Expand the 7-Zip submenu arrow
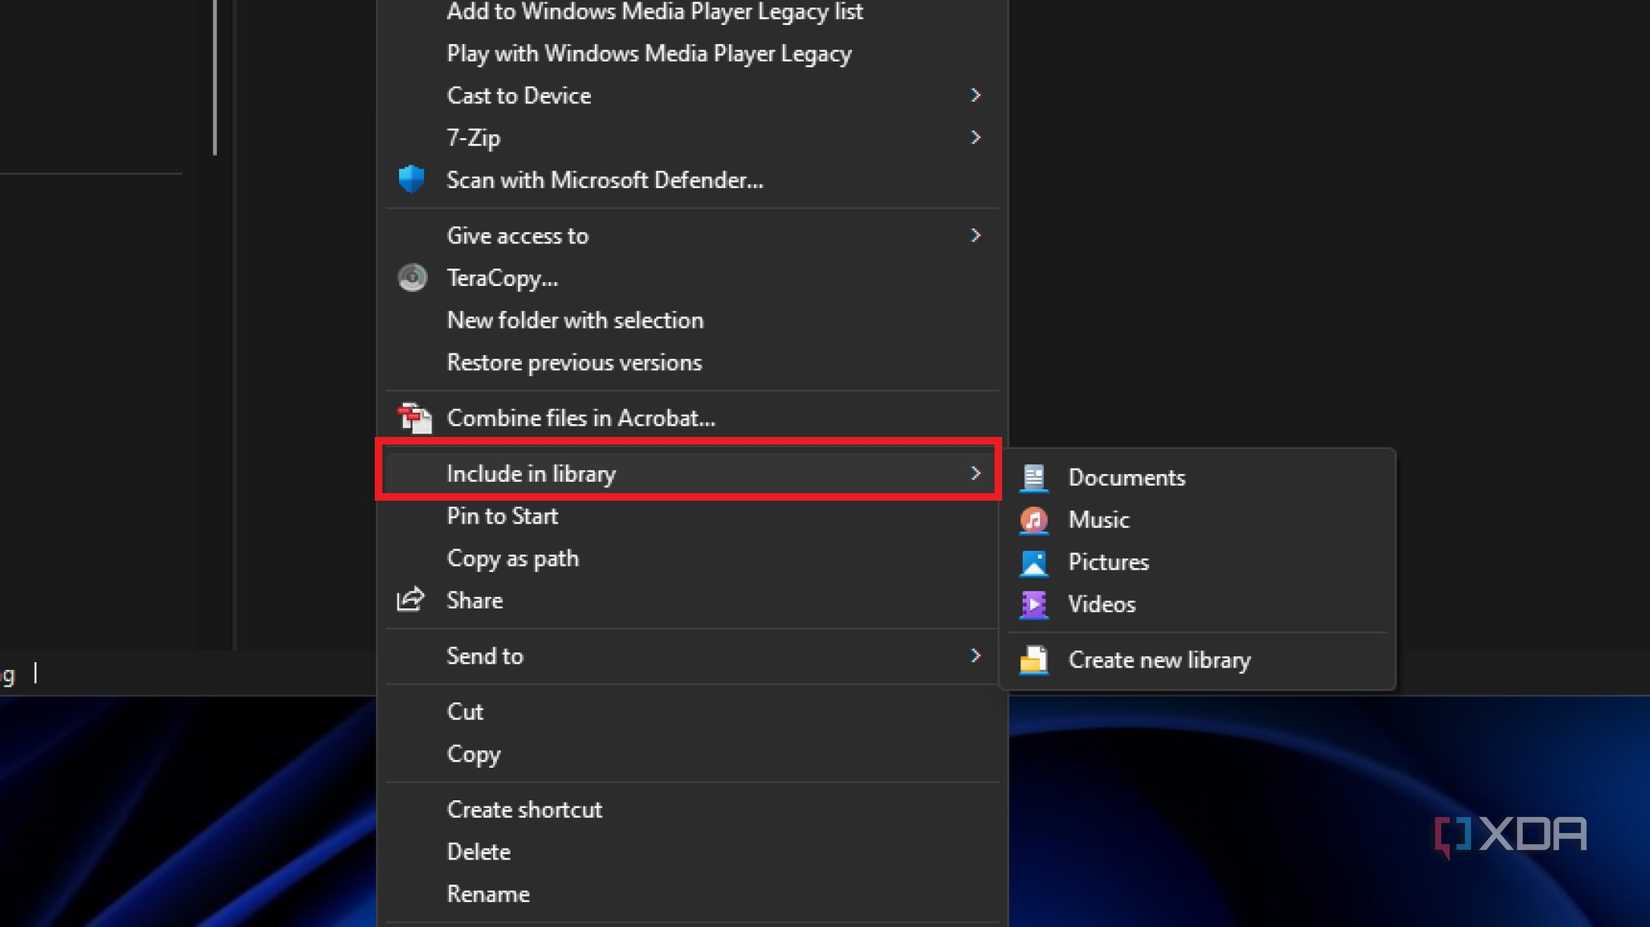 click(976, 137)
